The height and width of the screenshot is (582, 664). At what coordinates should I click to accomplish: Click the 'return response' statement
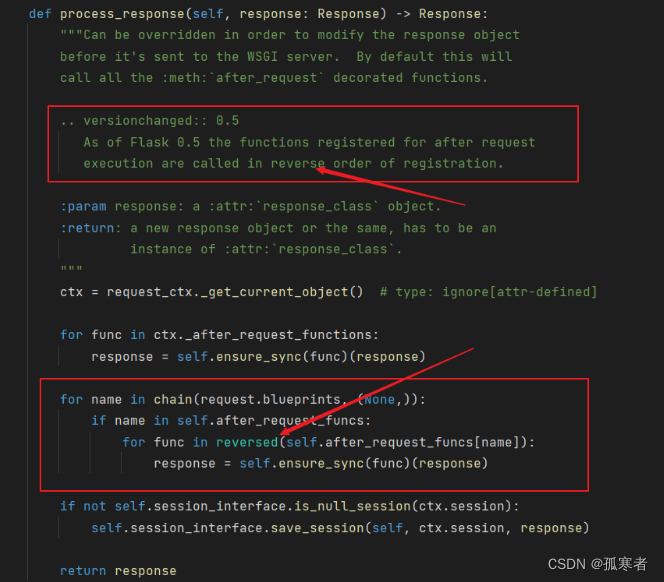click(118, 571)
